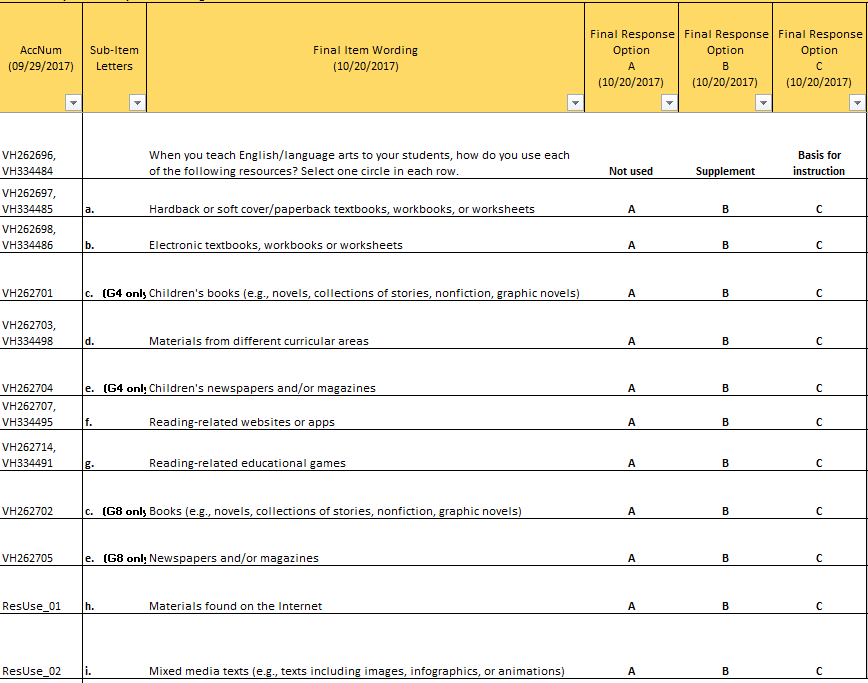This screenshot has width=868, height=683.
Task: Open the Final Response Option C filter
Action: click(x=857, y=103)
